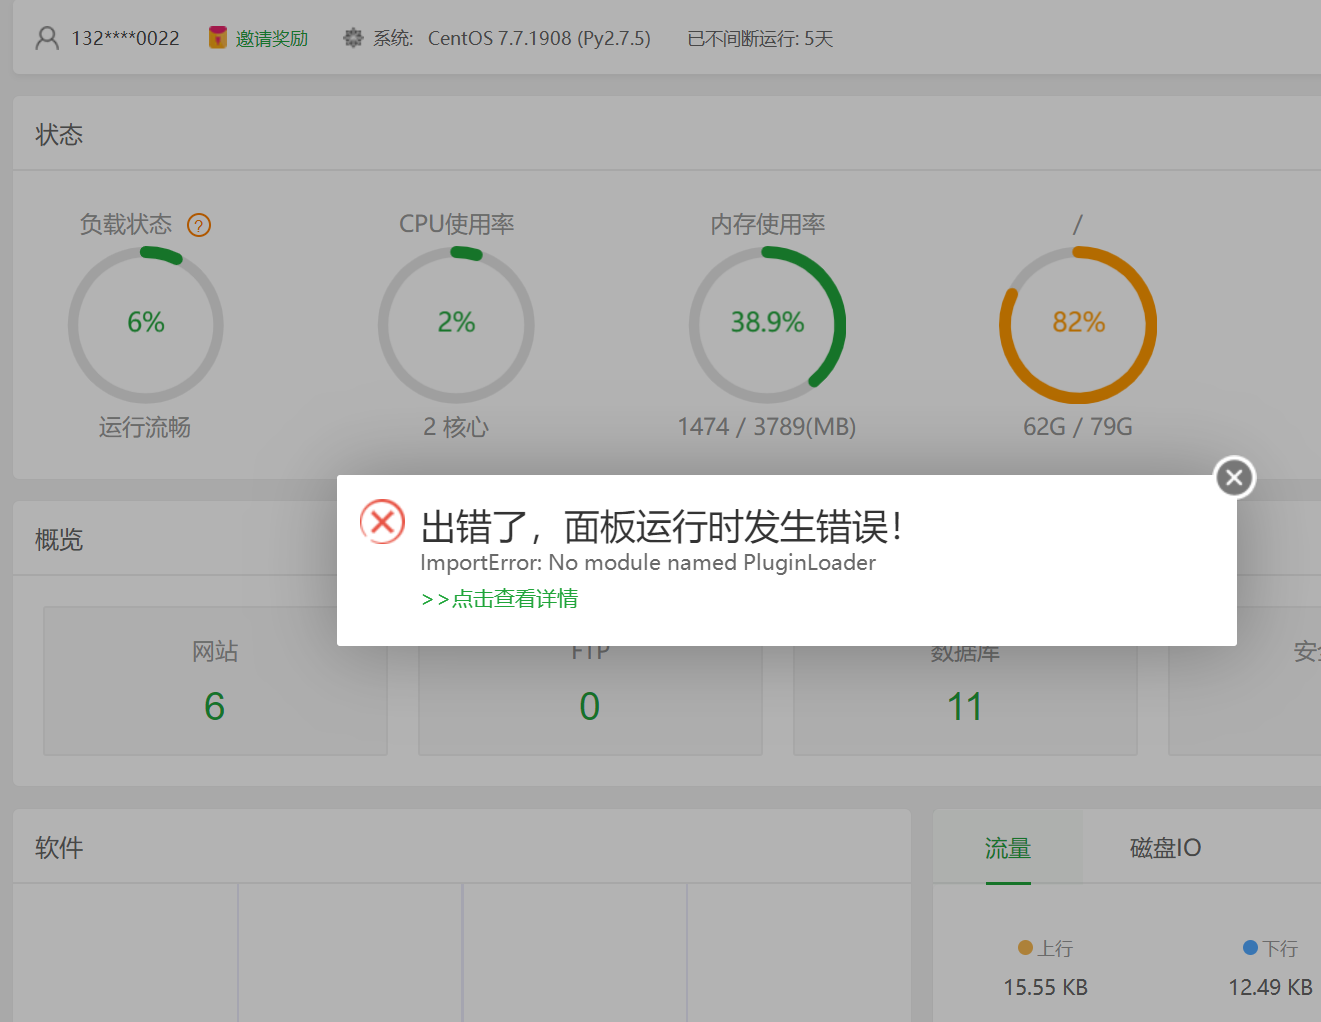
Task: Click the 6% load status gauge
Action: pyautogui.click(x=146, y=325)
